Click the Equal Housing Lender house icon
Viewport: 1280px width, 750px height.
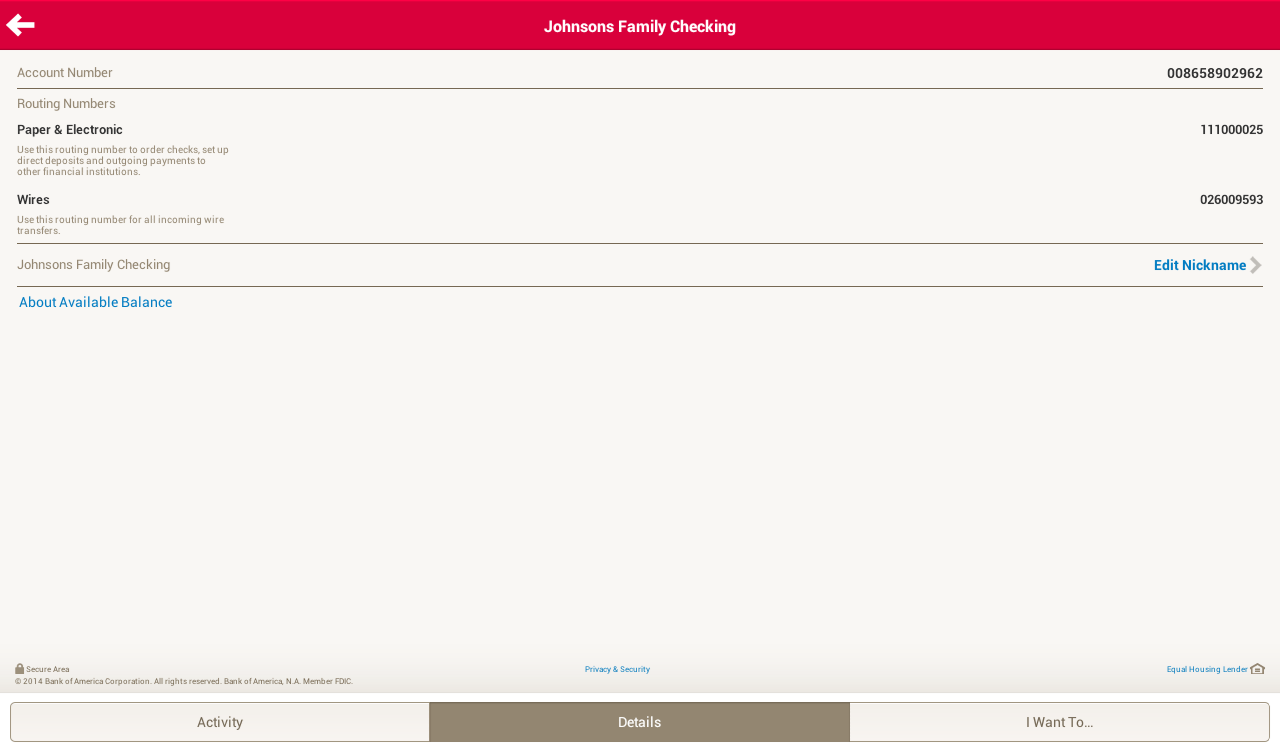click(x=1257, y=669)
